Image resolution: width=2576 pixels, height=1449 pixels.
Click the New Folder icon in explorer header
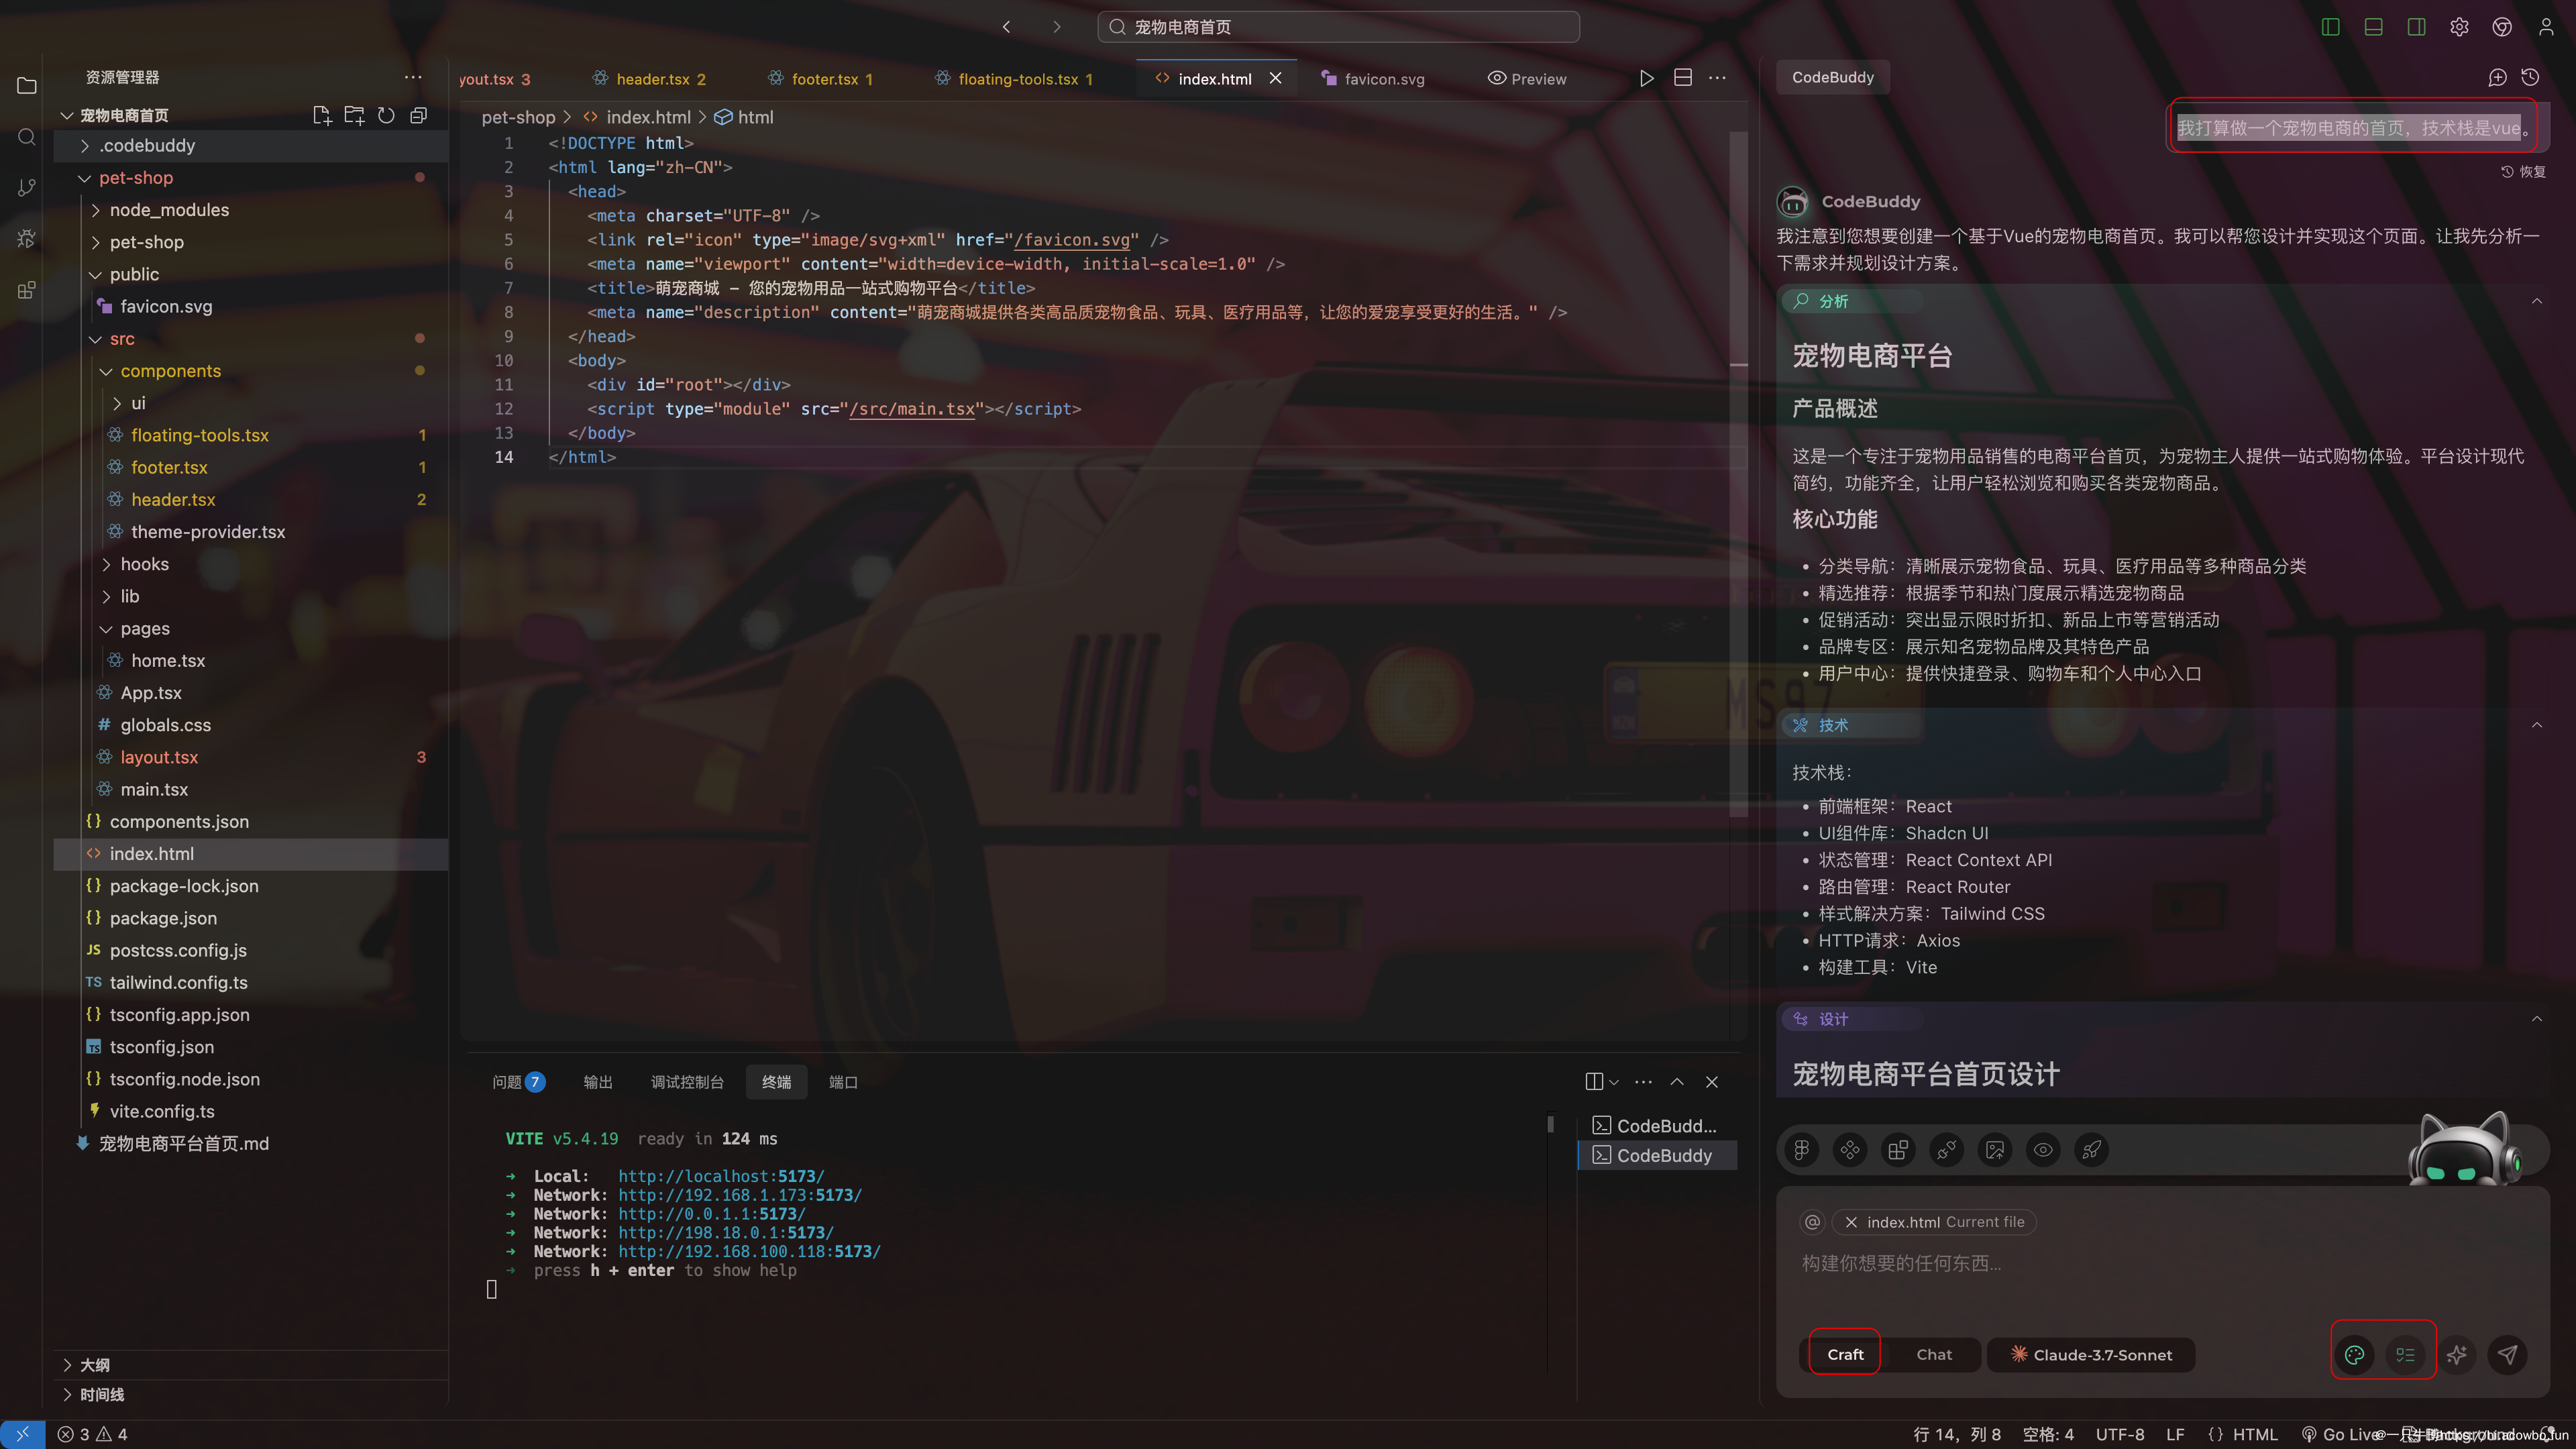[354, 115]
